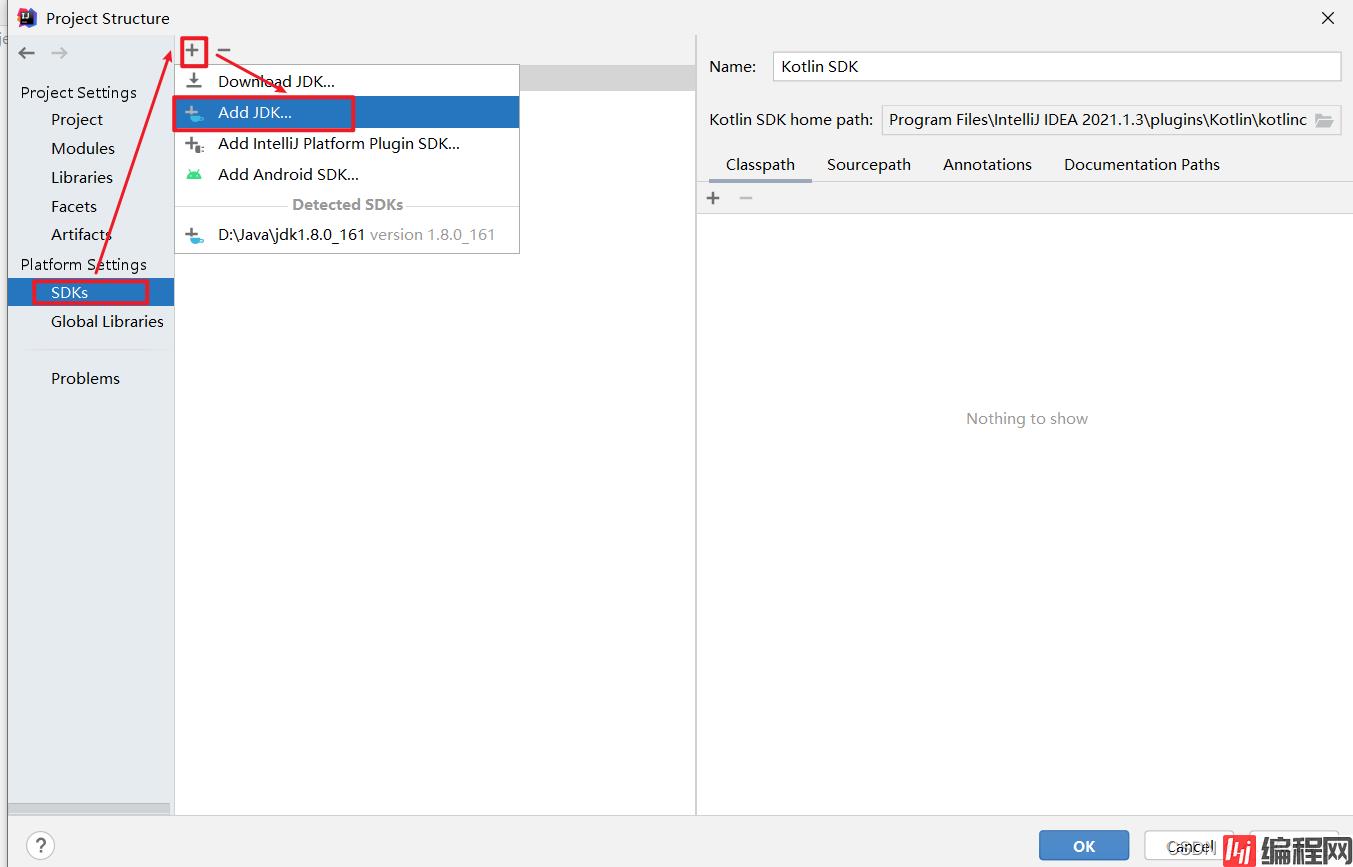This screenshot has height=867, width=1353.
Task: Switch to the Annotations tab
Action: point(987,164)
